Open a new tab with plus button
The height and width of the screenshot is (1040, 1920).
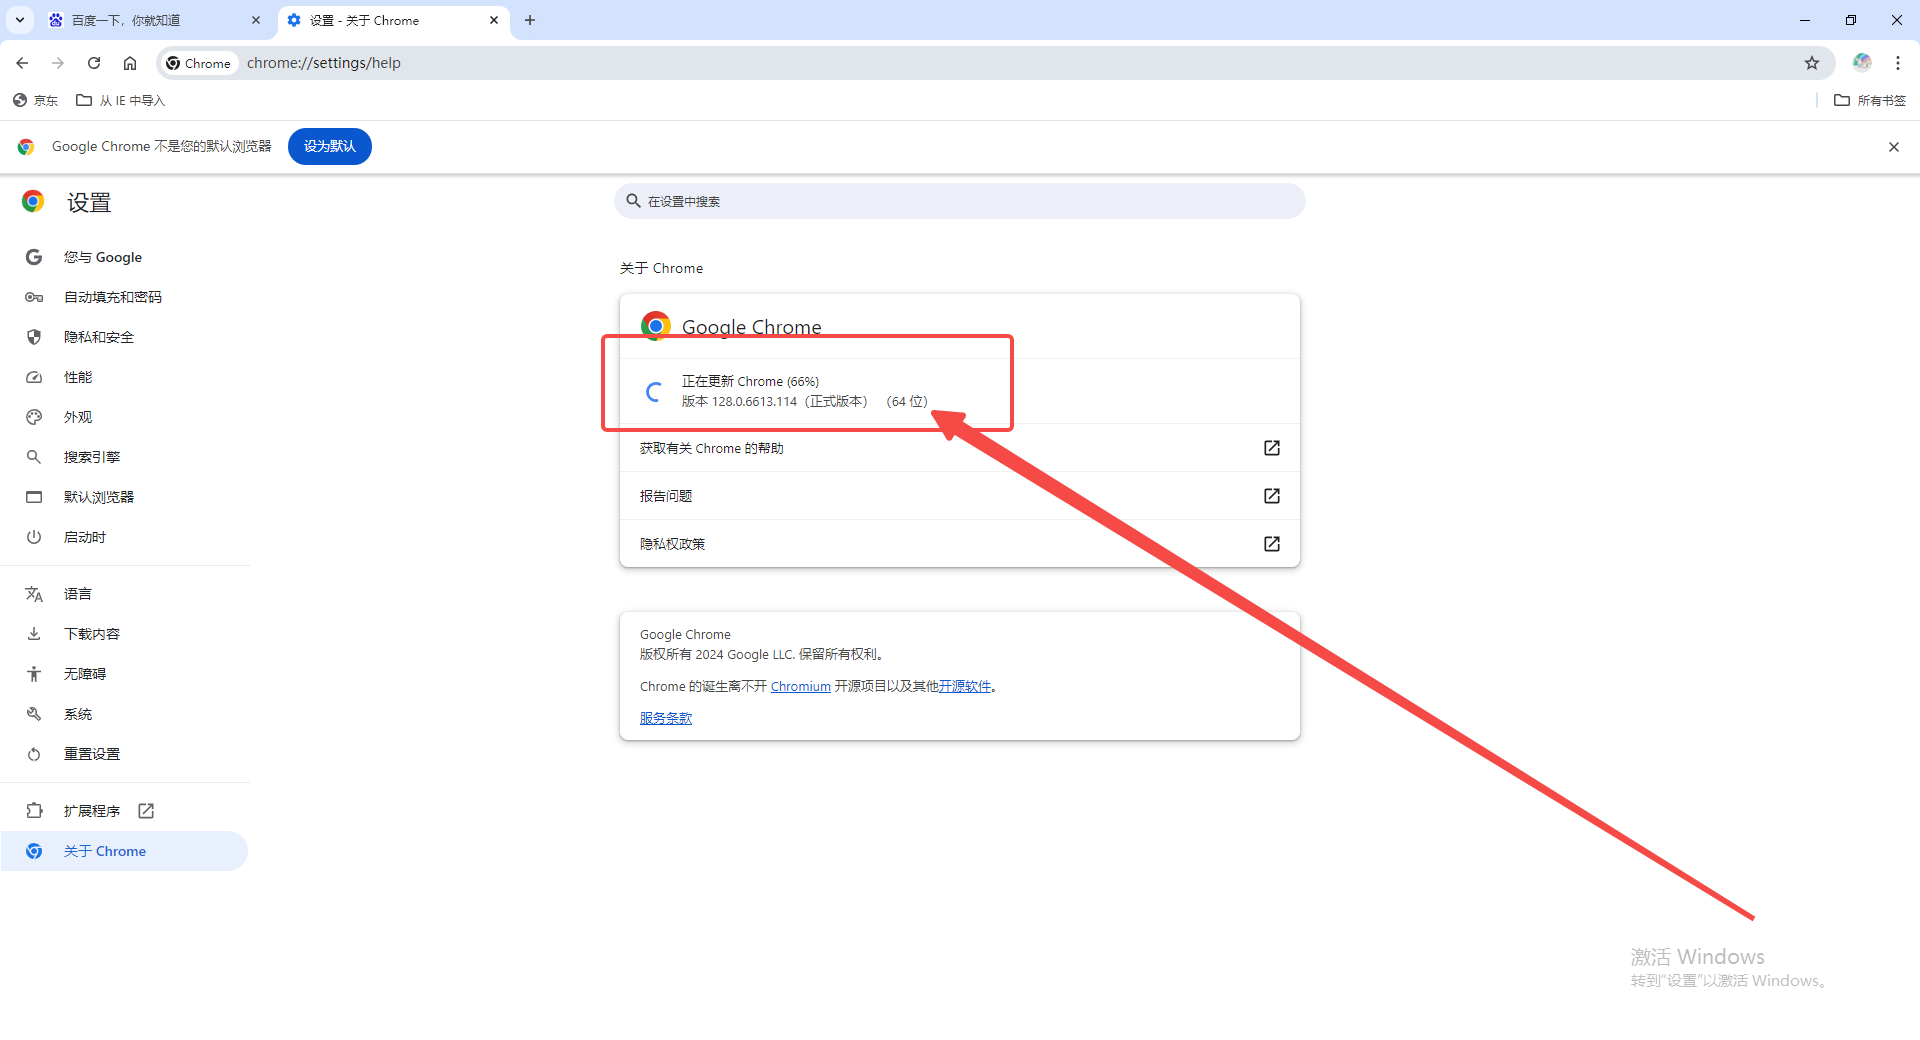click(530, 20)
